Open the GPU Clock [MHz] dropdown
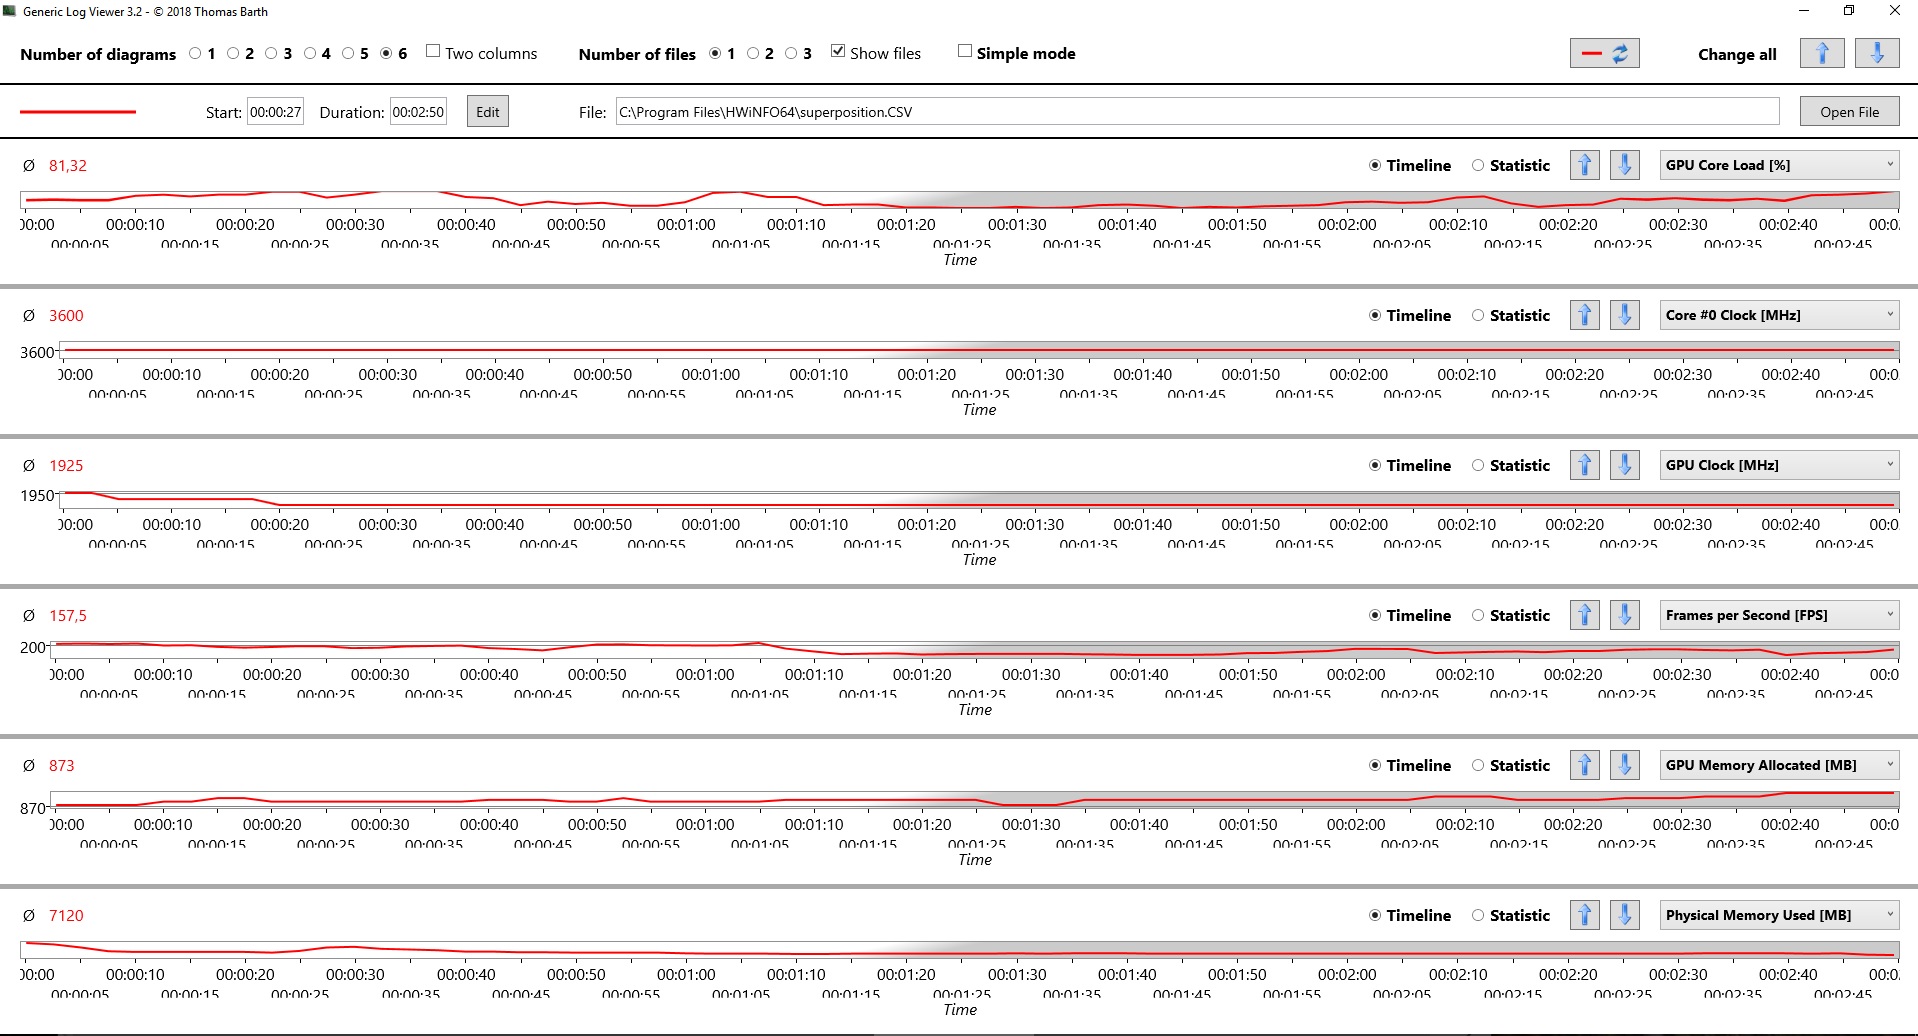This screenshot has height=1036, width=1918. click(1779, 465)
